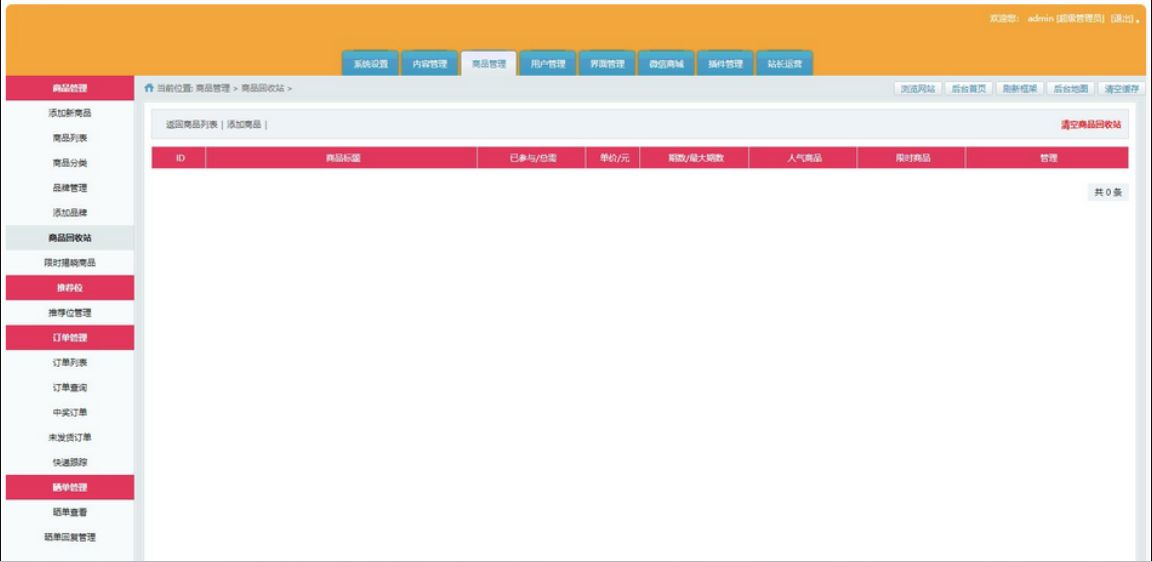1152x562 pixels.
Task: Switch to the 站长运营 tab
Action: coord(785,64)
